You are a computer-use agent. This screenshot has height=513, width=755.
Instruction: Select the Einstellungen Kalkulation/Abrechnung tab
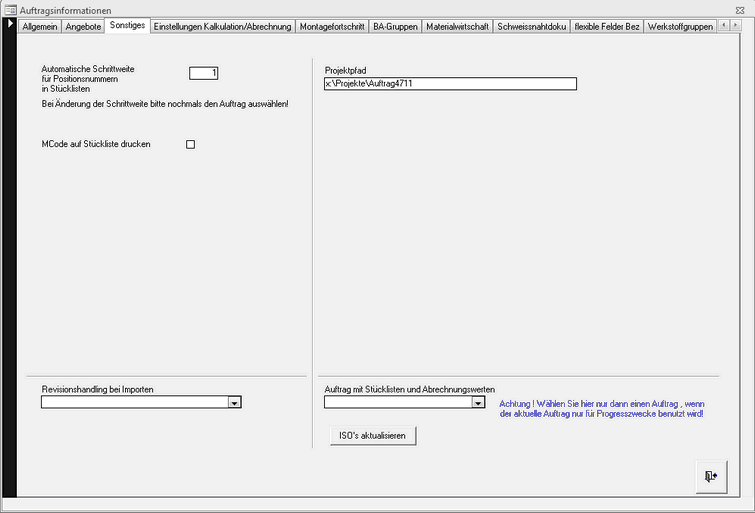[x=222, y=27]
